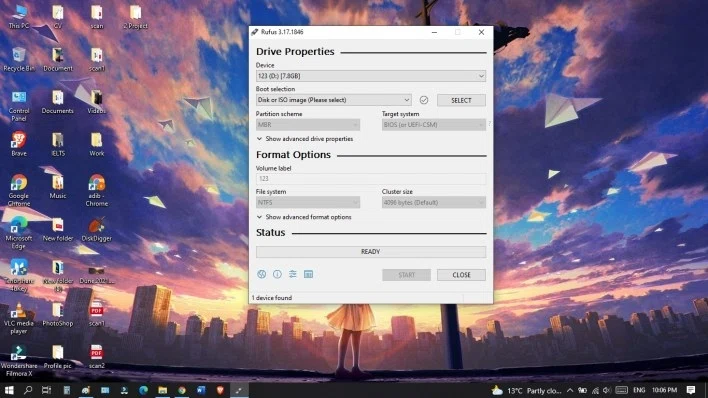Image resolution: width=708 pixels, height=398 pixels.
Task: Click the Volume label input field
Action: (x=371, y=178)
